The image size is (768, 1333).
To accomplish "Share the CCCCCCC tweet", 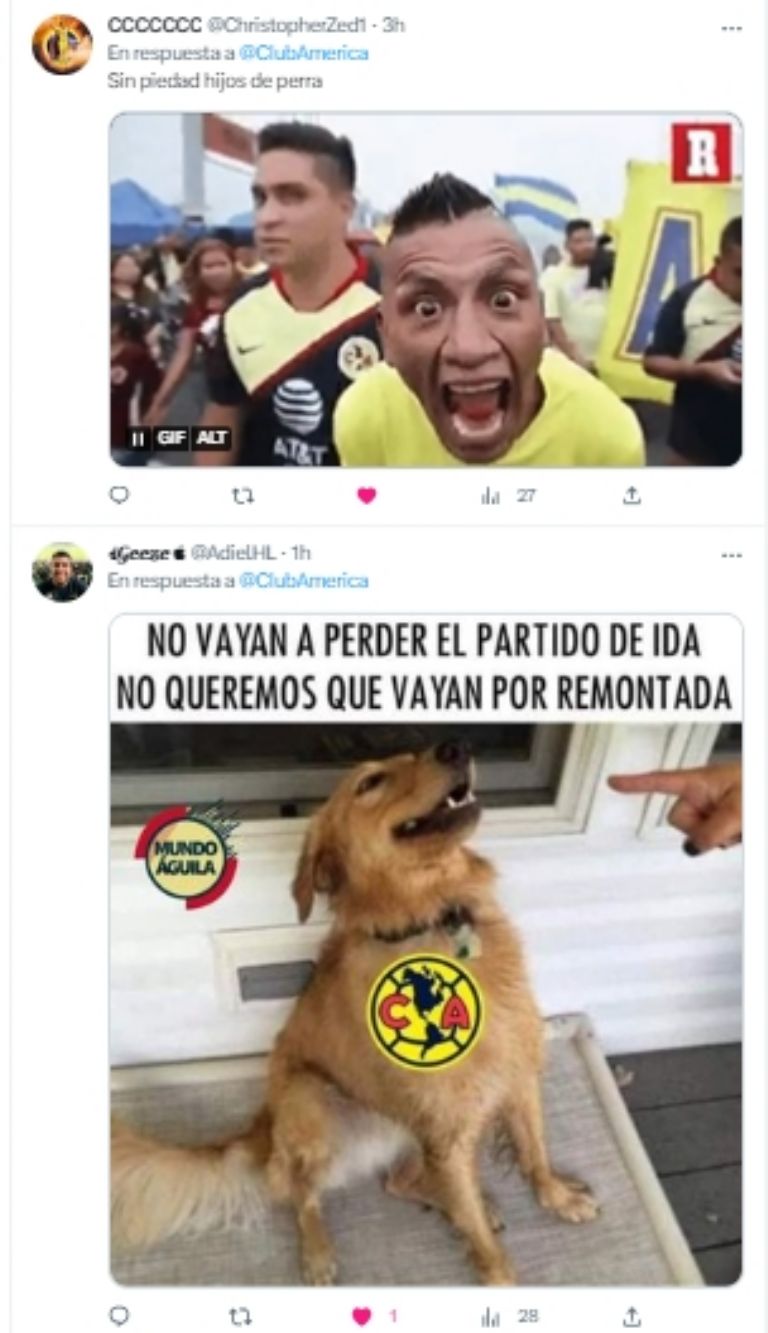I will (x=631, y=495).
